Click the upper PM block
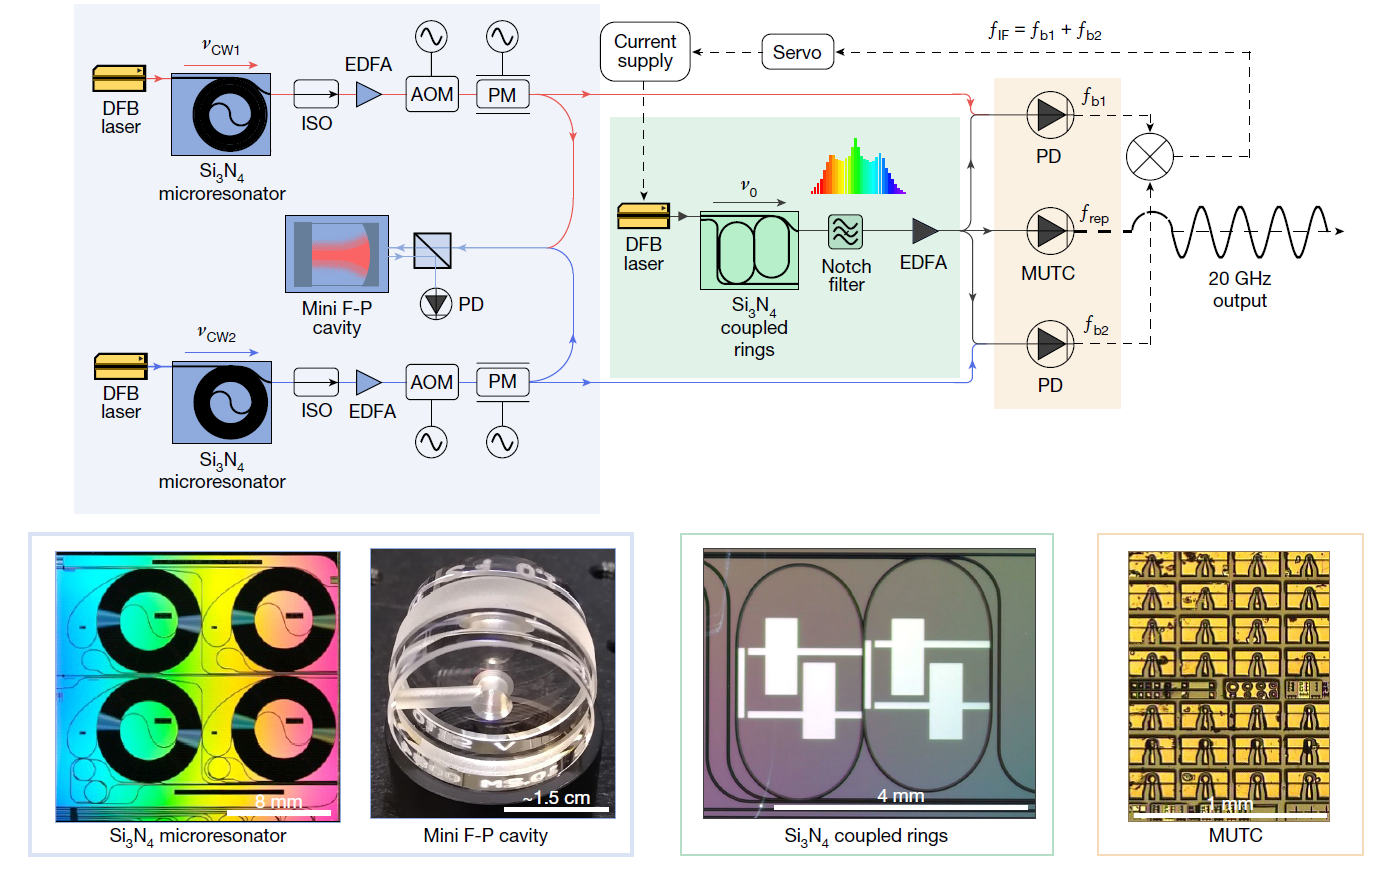 pyautogui.click(x=502, y=95)
